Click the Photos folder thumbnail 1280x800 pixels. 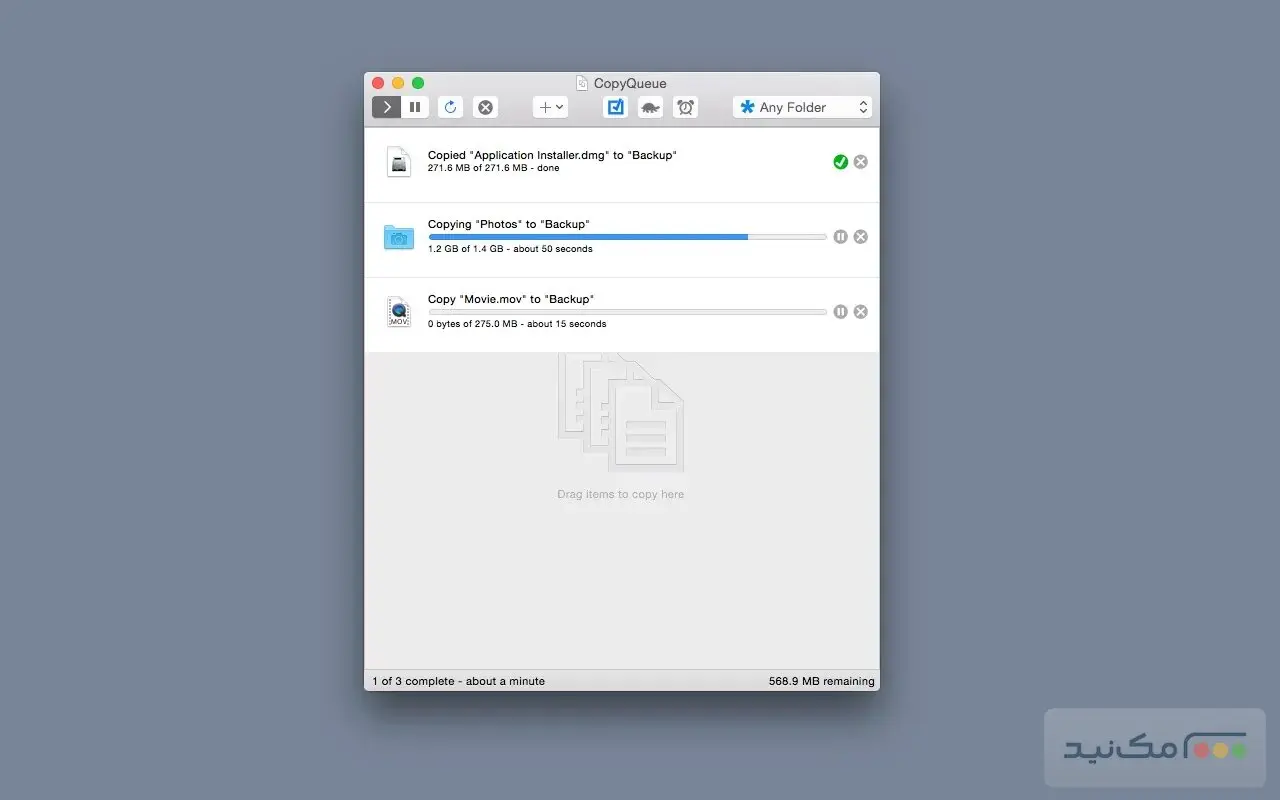click(x=398, y=236)
